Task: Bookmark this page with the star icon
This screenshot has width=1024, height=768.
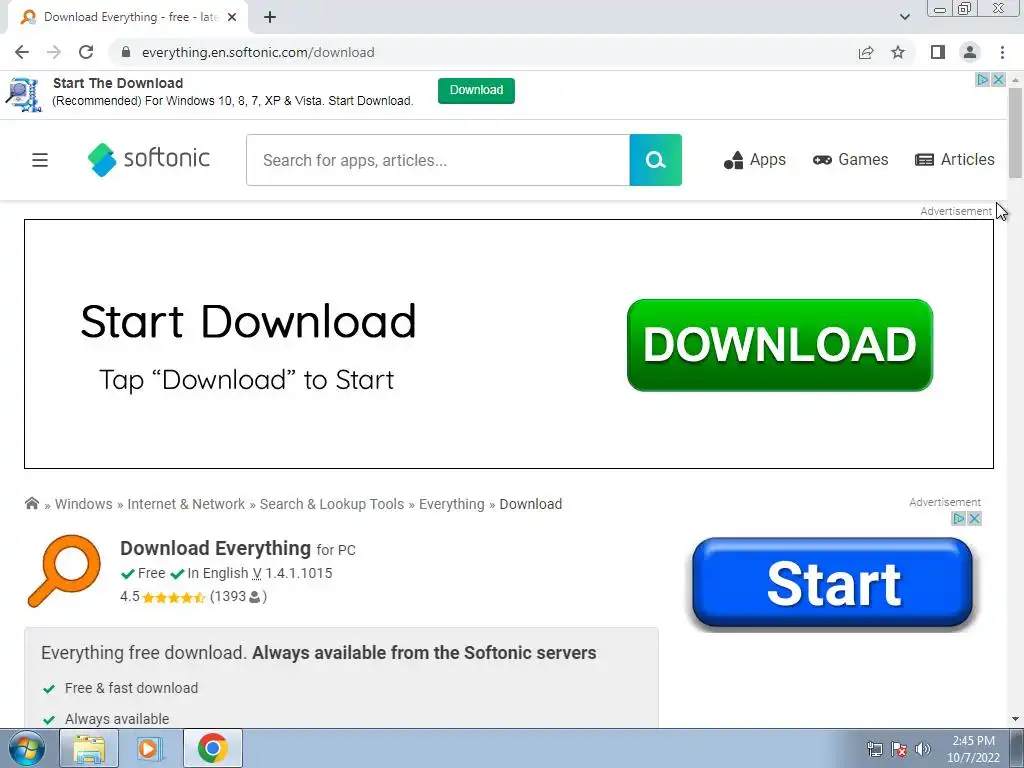Action: pyautogui.click(x=898, y=52)
